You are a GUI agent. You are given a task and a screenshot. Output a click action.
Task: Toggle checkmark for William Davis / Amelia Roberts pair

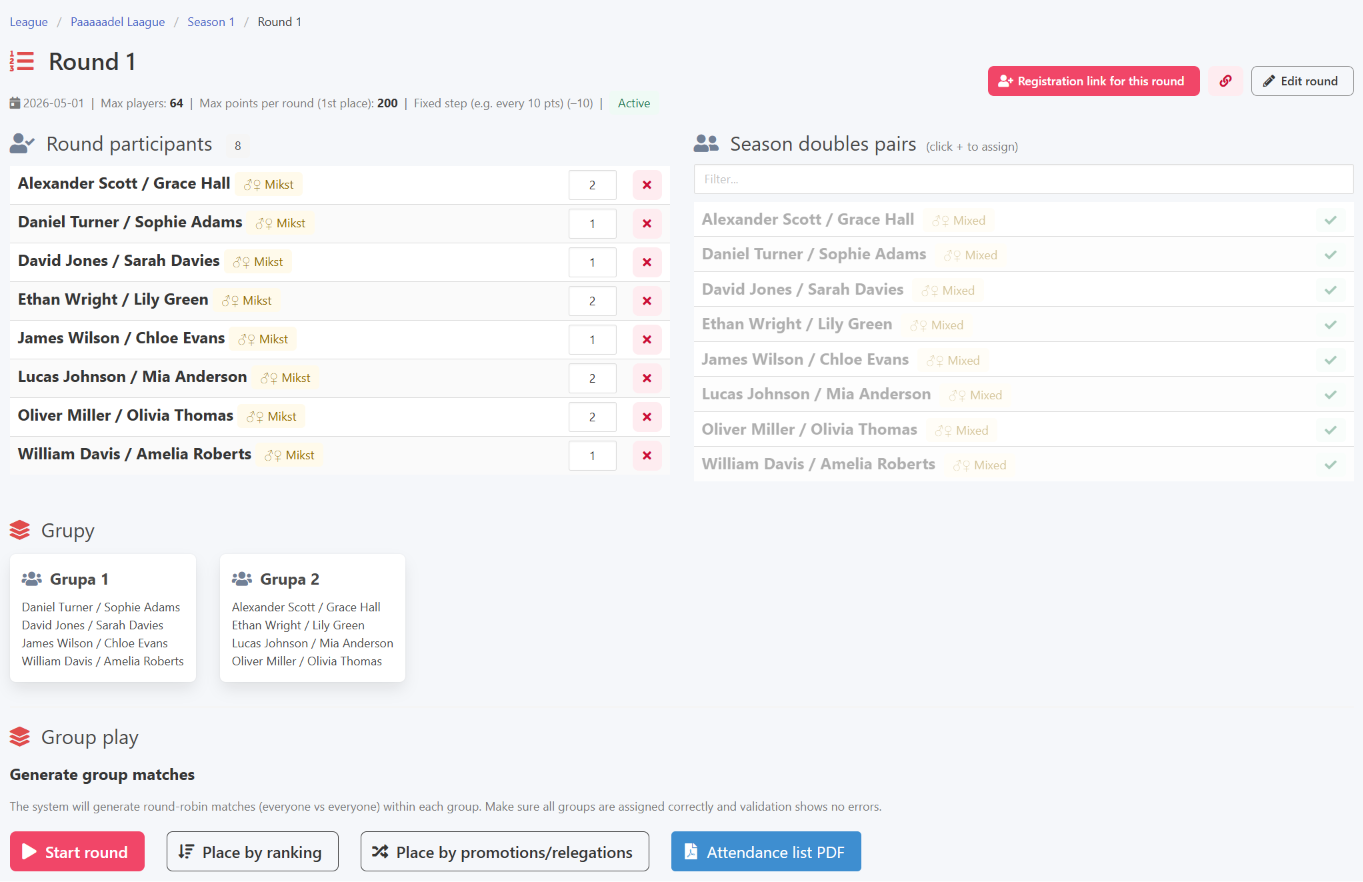click(1330, 465)
